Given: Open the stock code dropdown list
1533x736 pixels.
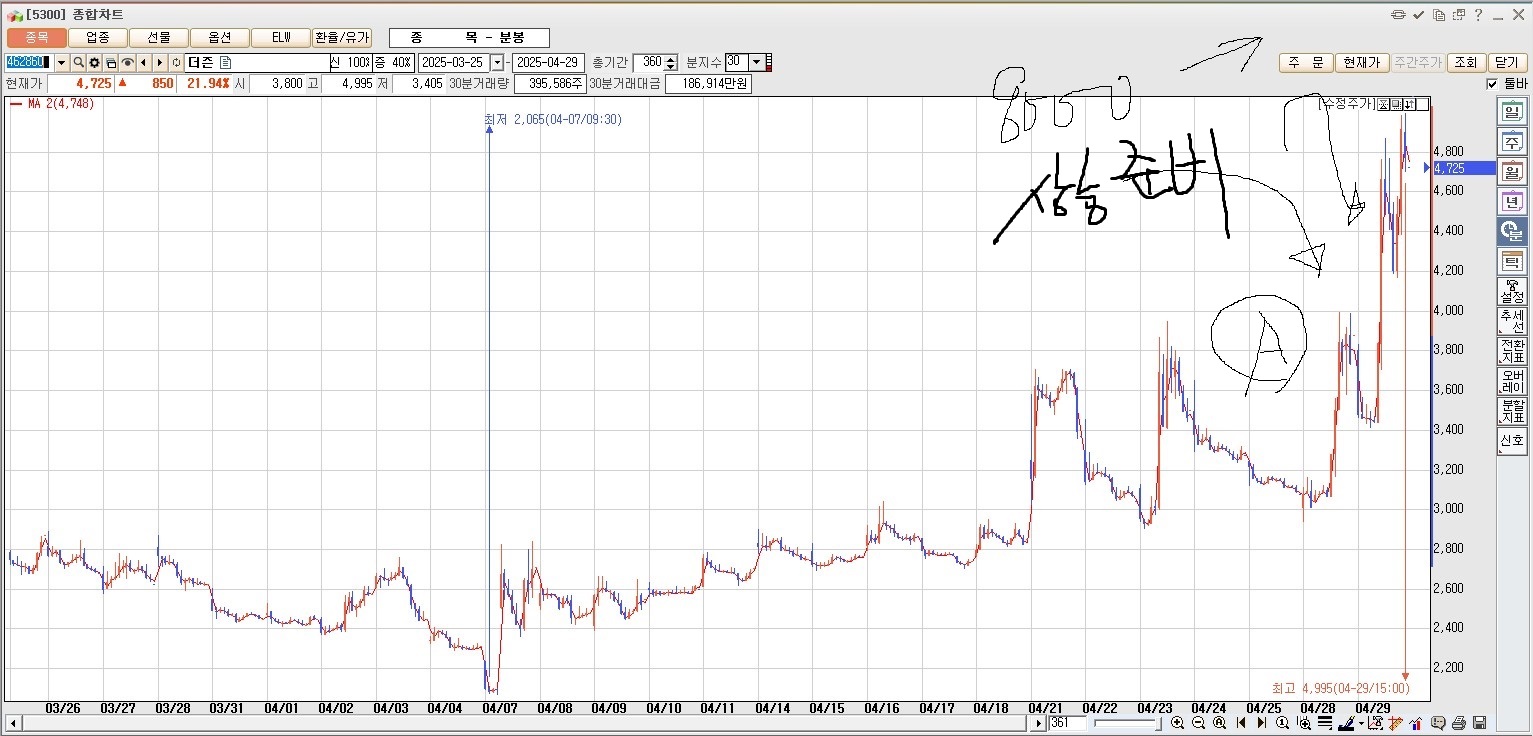Looking at the screenshot, I should [61, 63].
